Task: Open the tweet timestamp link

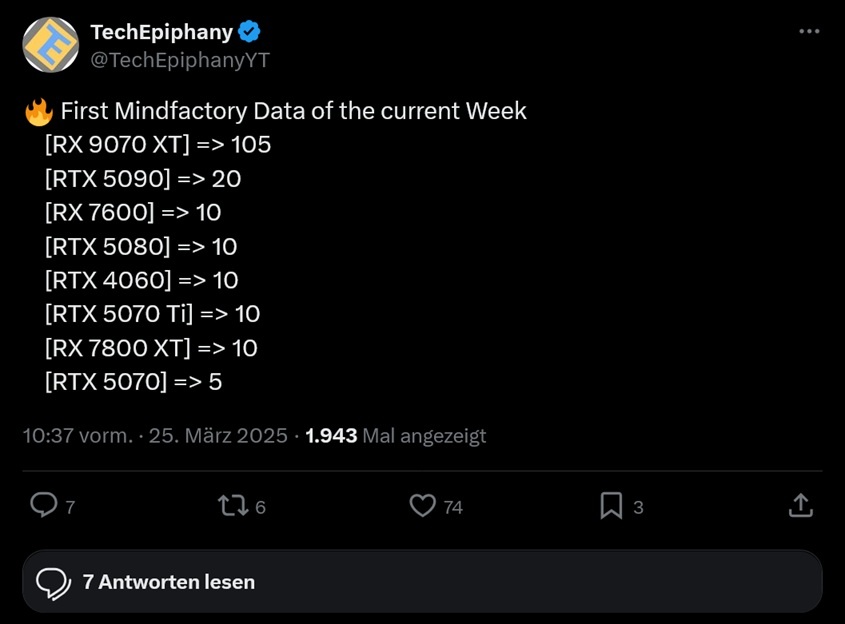Action: click(x=150, y=436)
